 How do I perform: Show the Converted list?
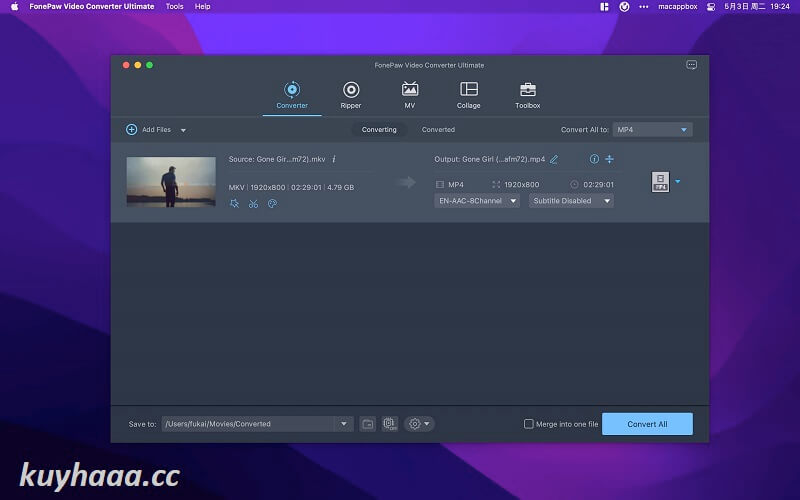pos(438,130)
